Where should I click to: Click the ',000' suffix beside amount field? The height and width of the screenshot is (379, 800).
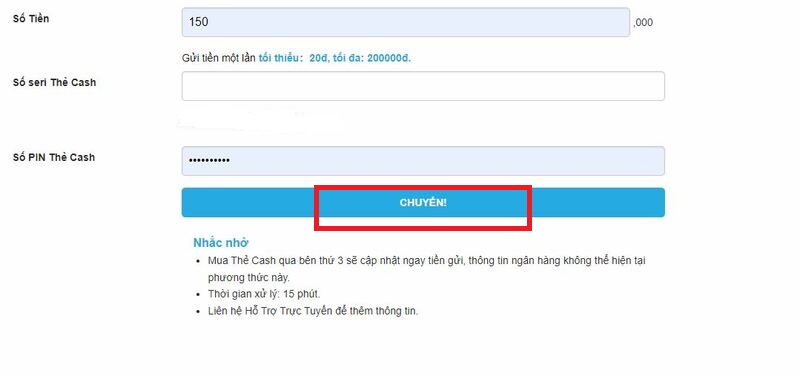pos(643,22)
